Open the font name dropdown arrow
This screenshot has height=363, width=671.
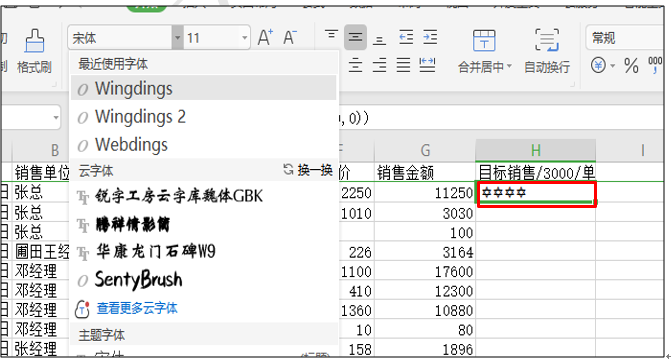point(177,38)
